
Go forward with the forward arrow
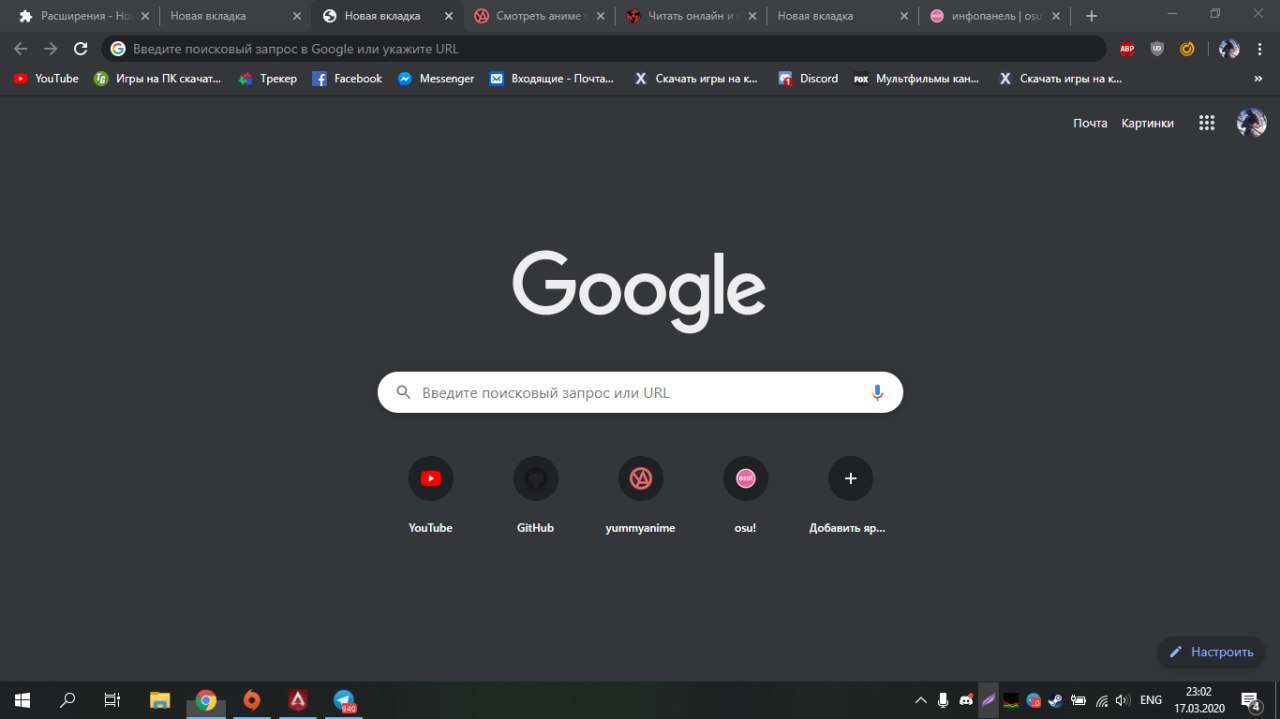[51, 49]
